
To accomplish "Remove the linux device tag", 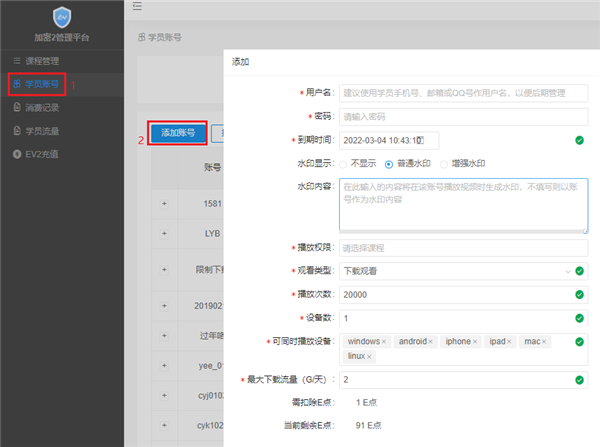I will pos(369,356).
